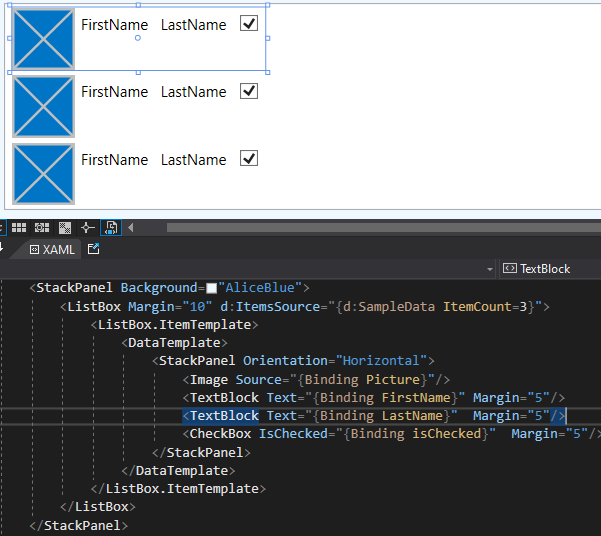Click the designer horizontal scrollbar thumb
601x536 pixels.
pos(384,228)
